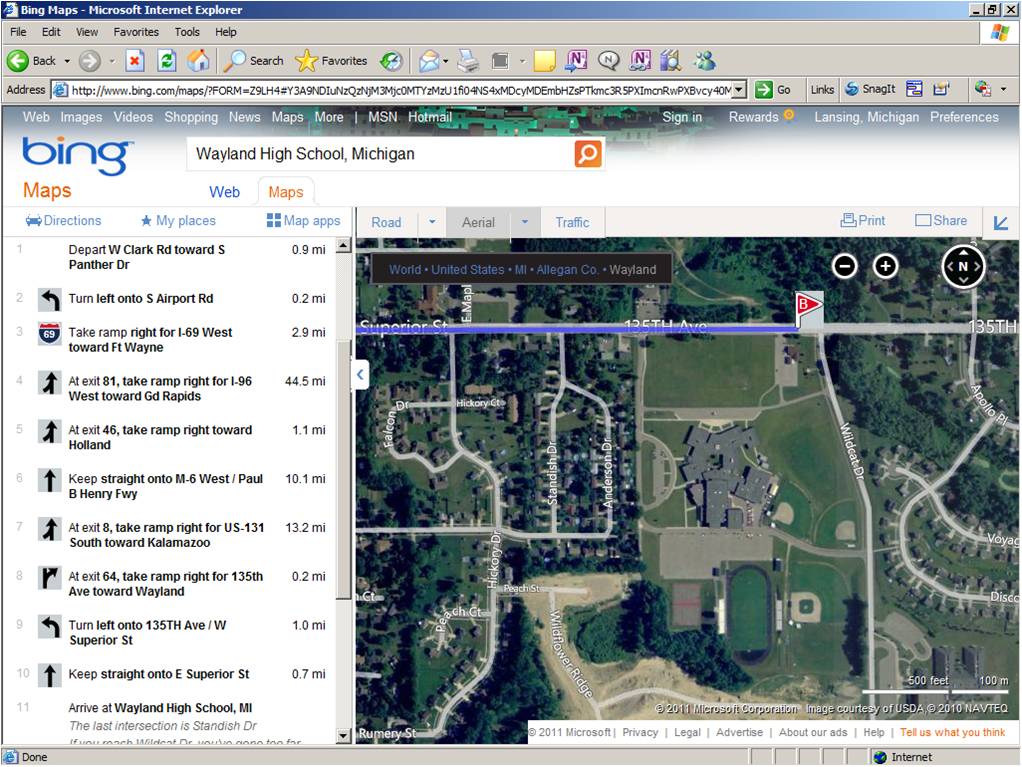Viewport: 1022px width, 767px height.
Task: Click the printer icon in IE toolbar
Action: click(x=468, y=61)
